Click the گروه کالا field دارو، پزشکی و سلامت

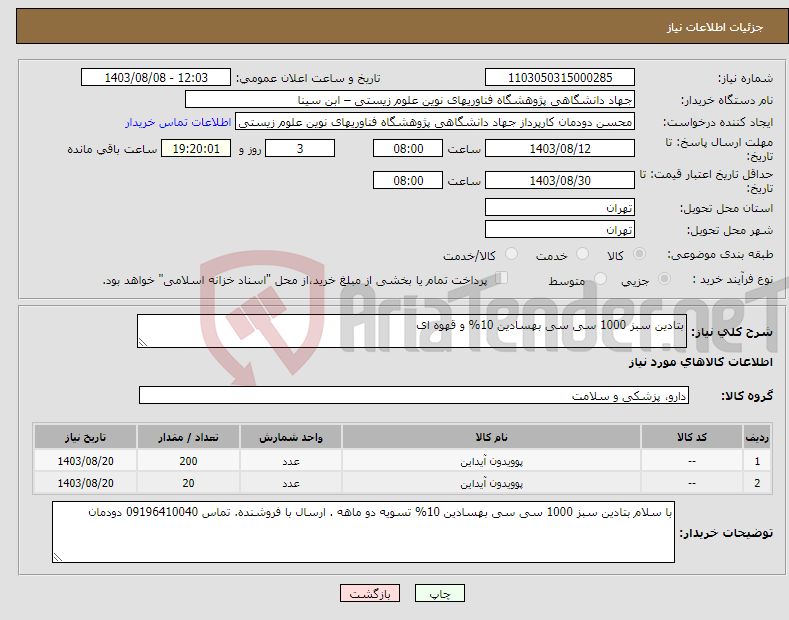pos(414,396)
